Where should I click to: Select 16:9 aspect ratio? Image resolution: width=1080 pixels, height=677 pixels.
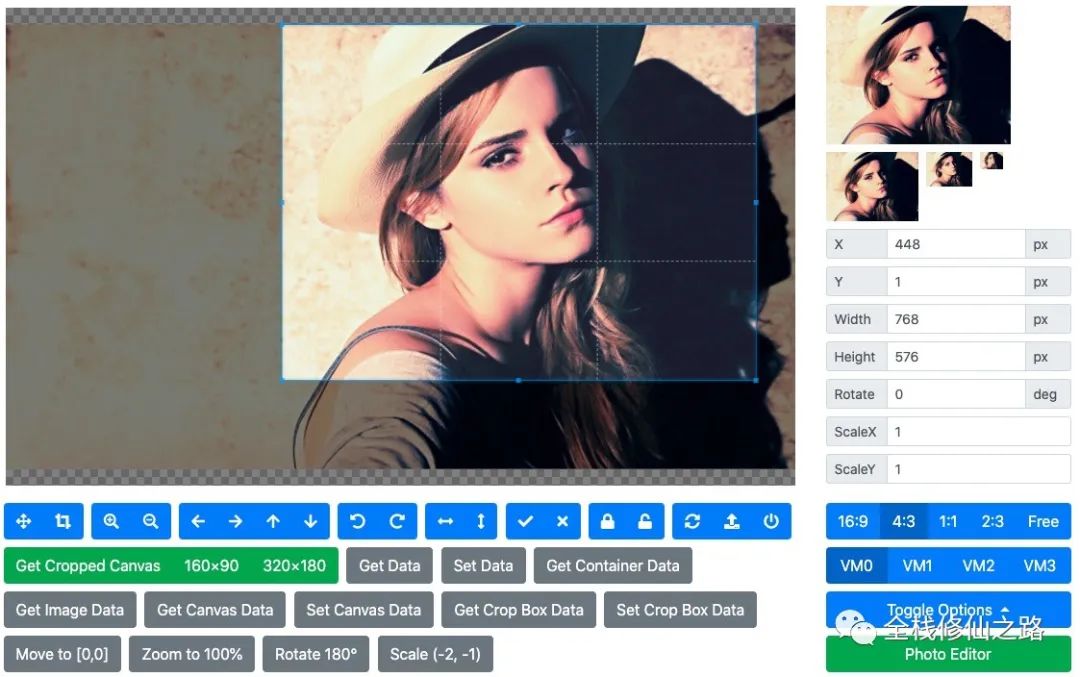(x=853, y=521)
